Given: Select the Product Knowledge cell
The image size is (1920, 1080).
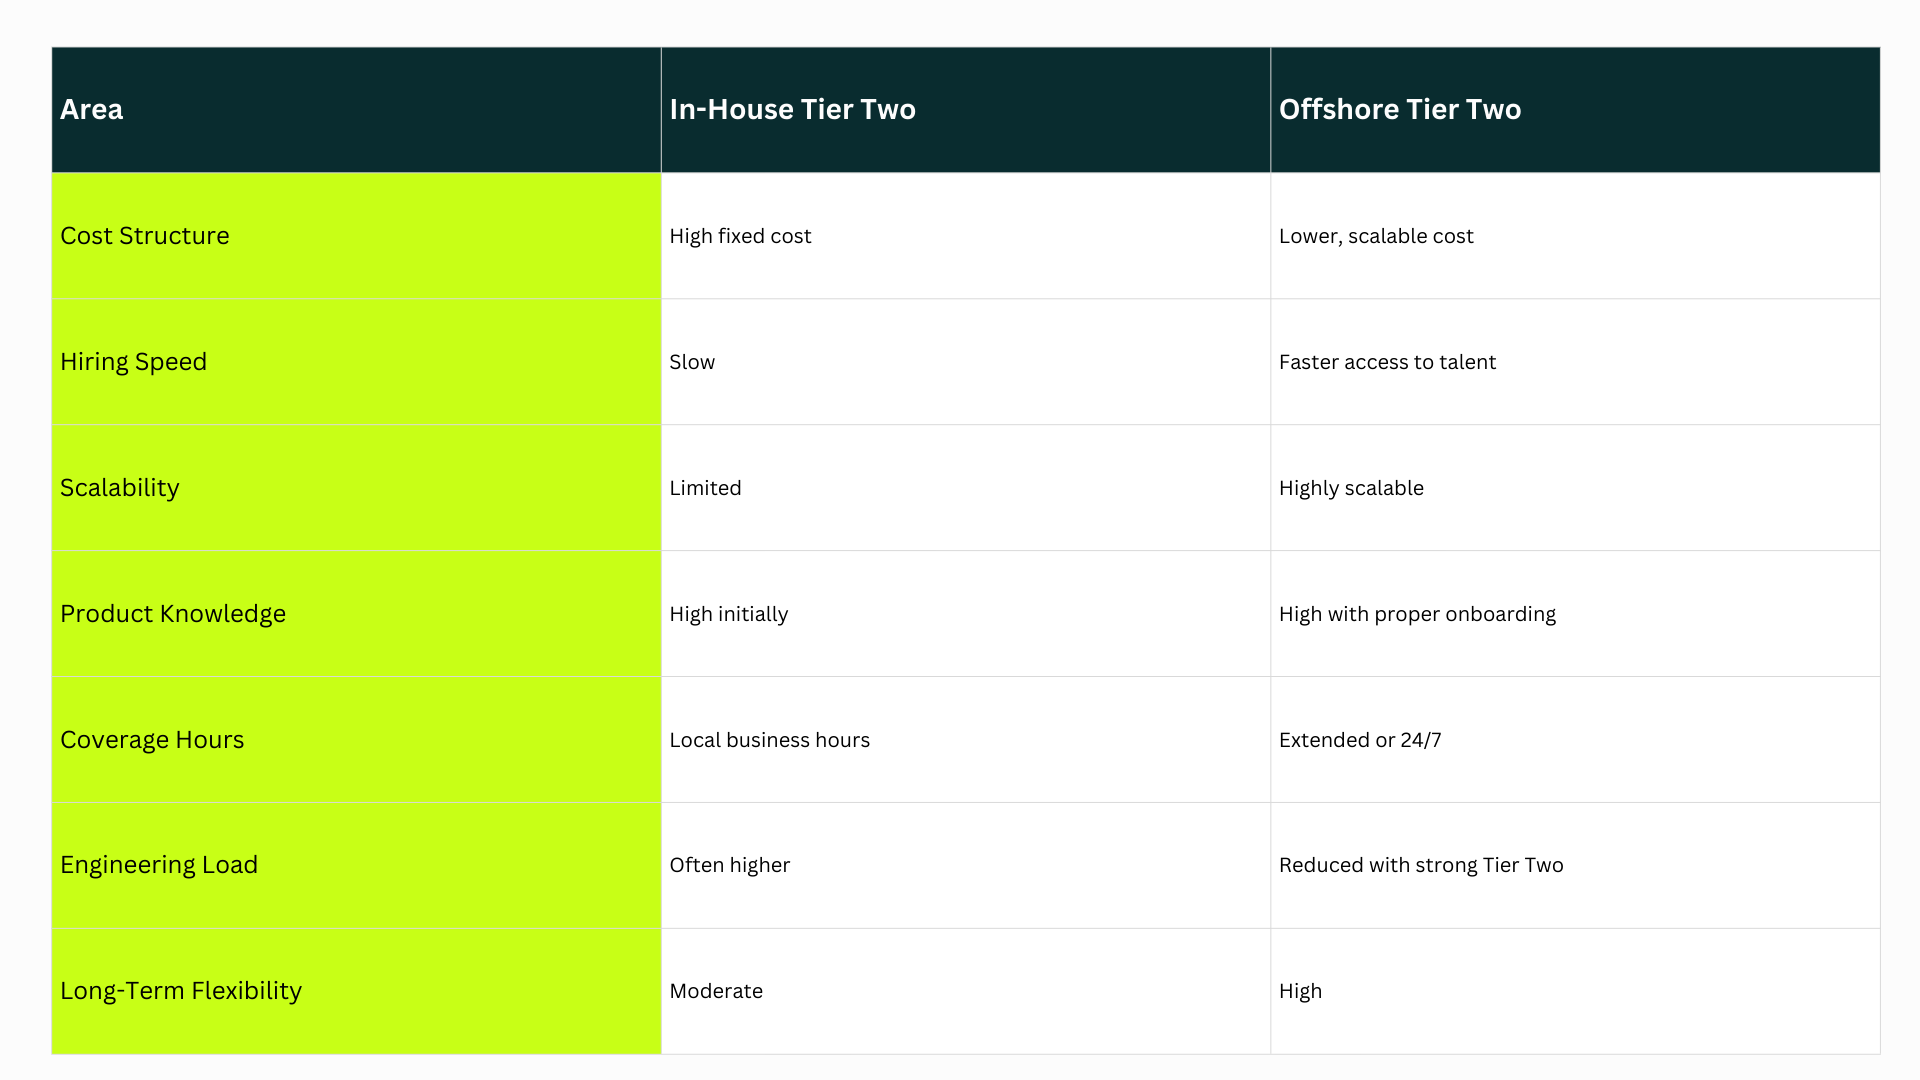Looking at the screenshot, I should point(173,614).
